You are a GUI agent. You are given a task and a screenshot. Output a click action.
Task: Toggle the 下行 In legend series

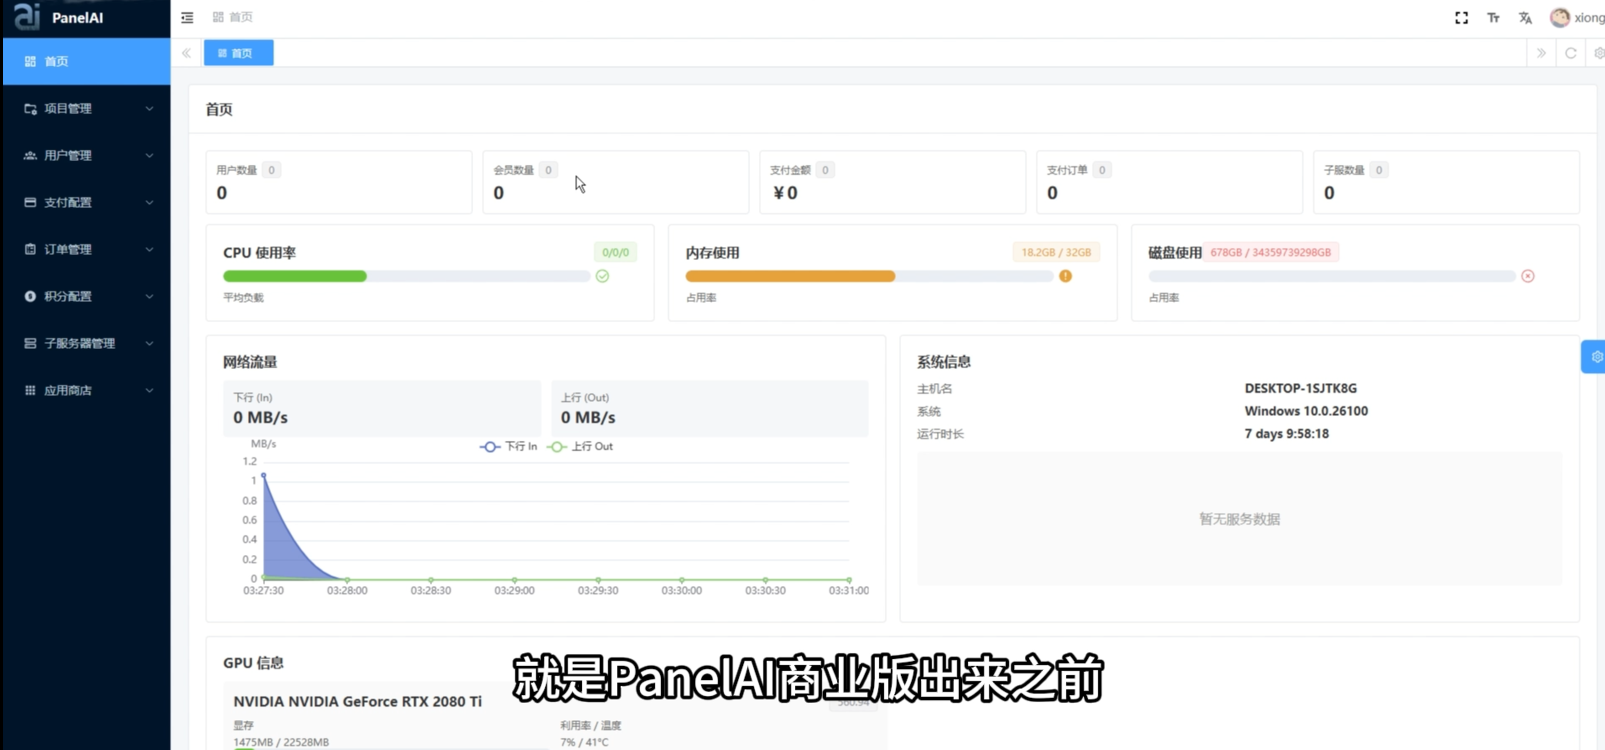tap(508, 446)
